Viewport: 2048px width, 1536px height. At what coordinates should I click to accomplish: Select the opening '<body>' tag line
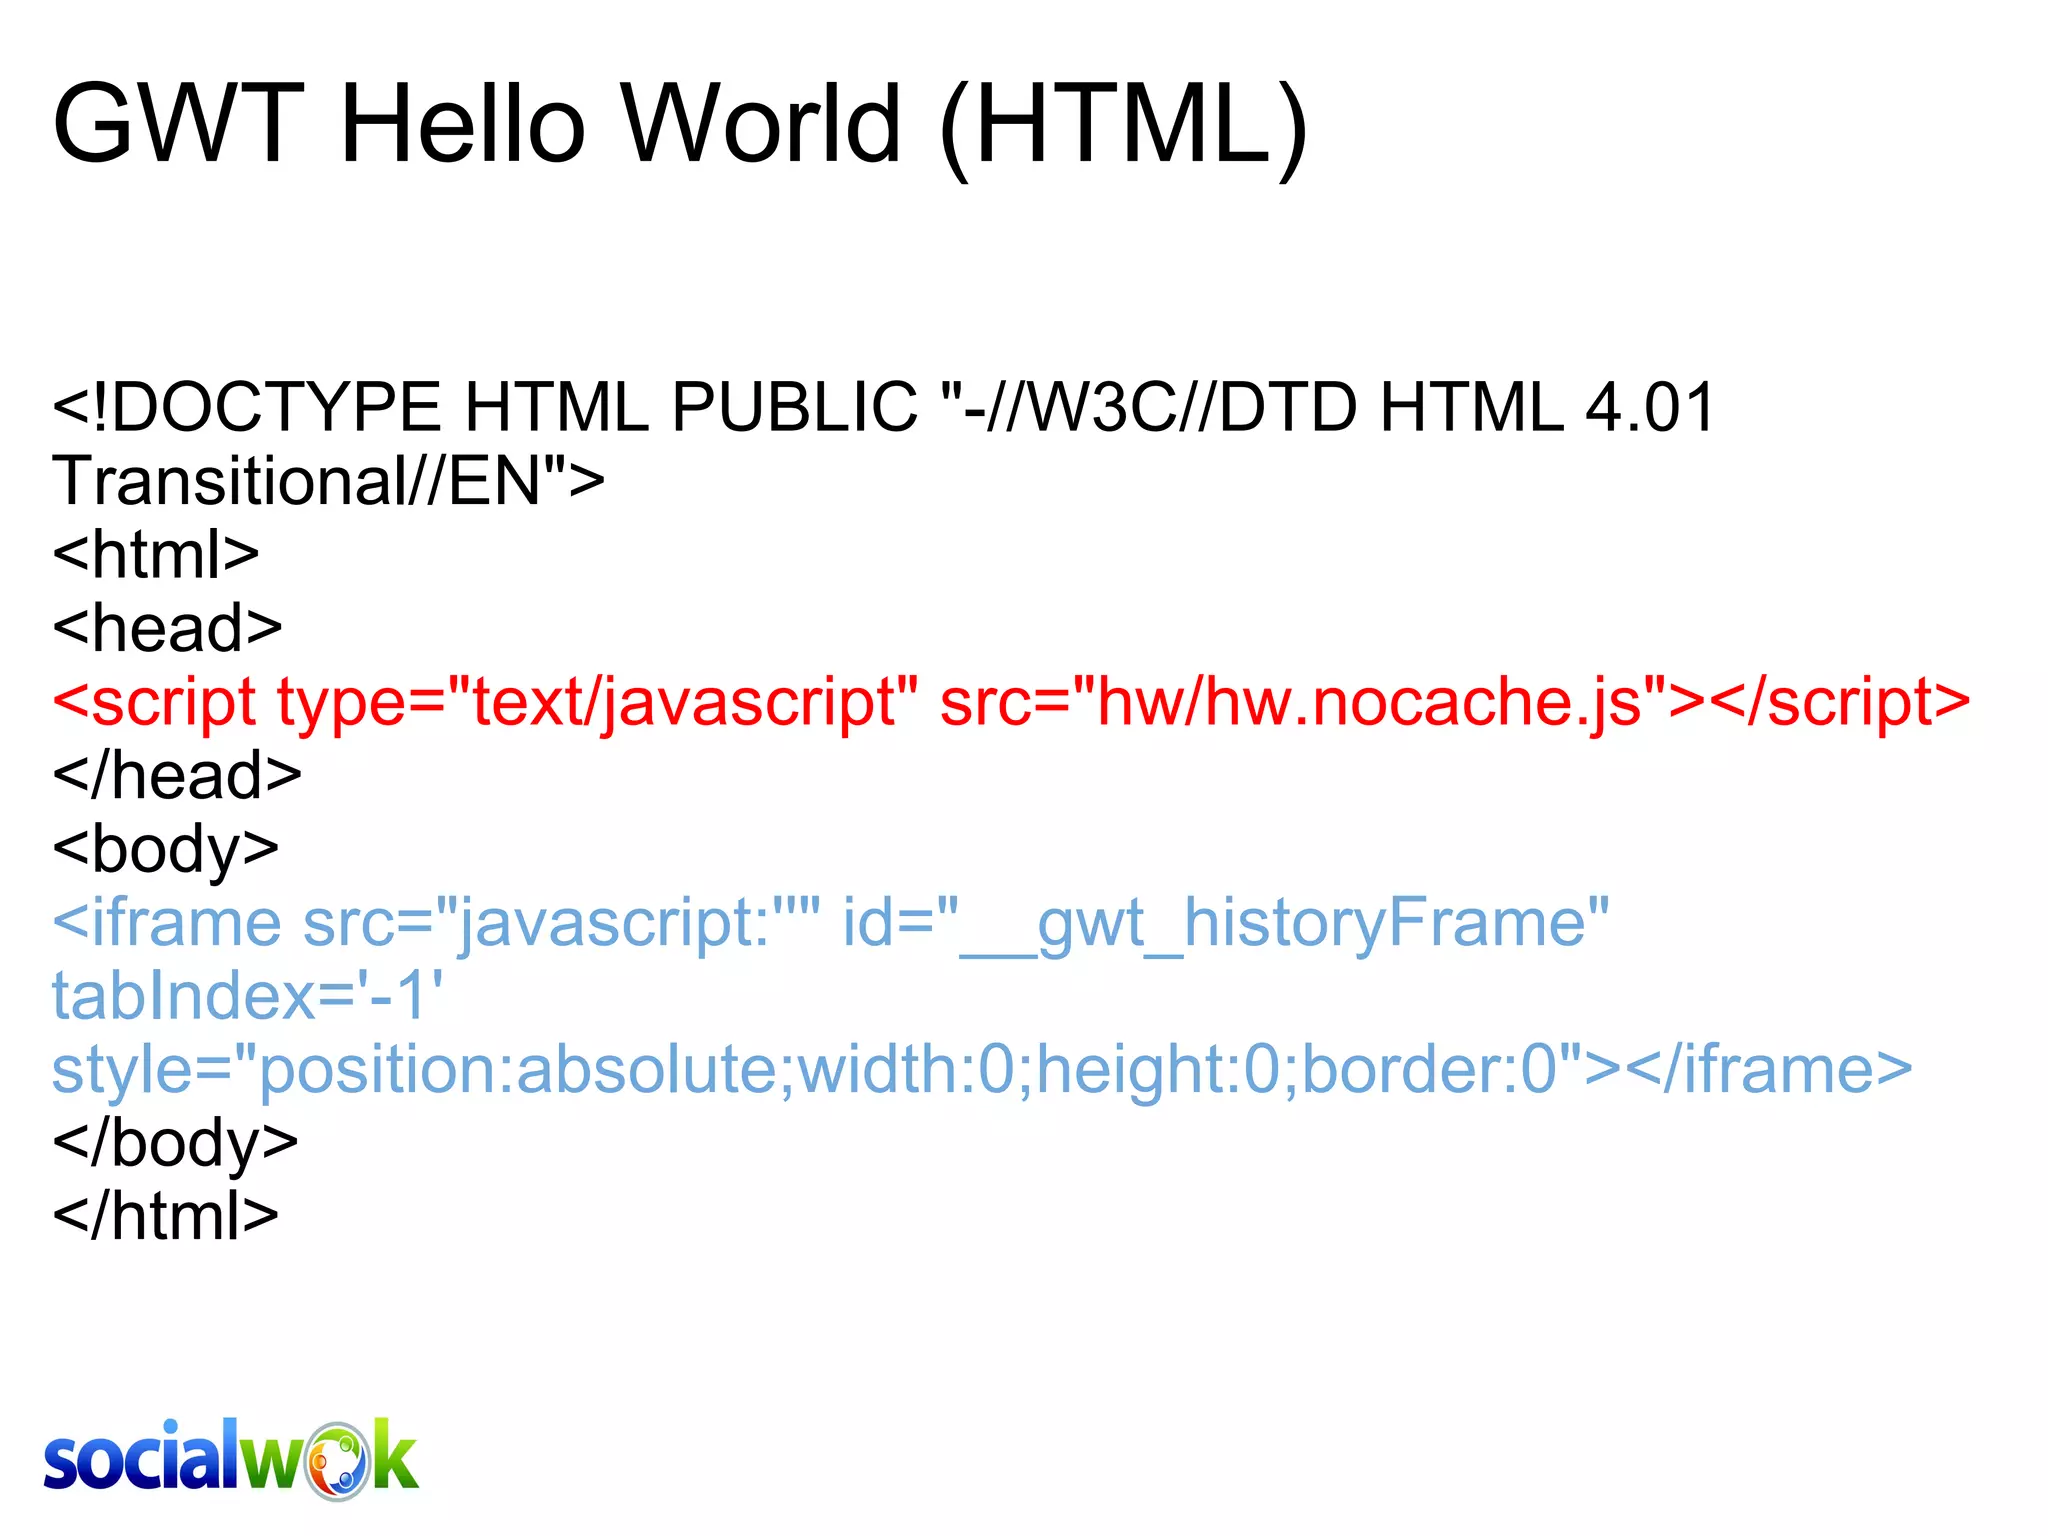(166, 850)
